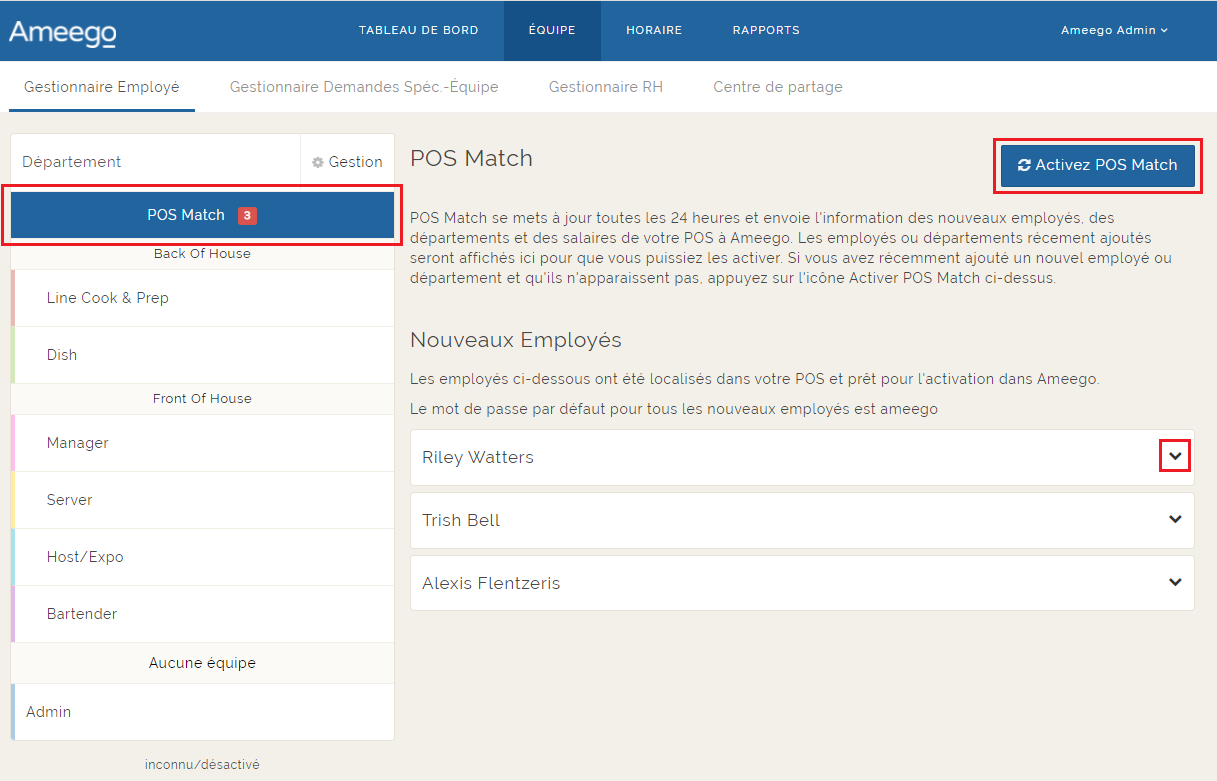Open the Rapports menu item
The image size is (1217, 781).
(x=766, y=30)
